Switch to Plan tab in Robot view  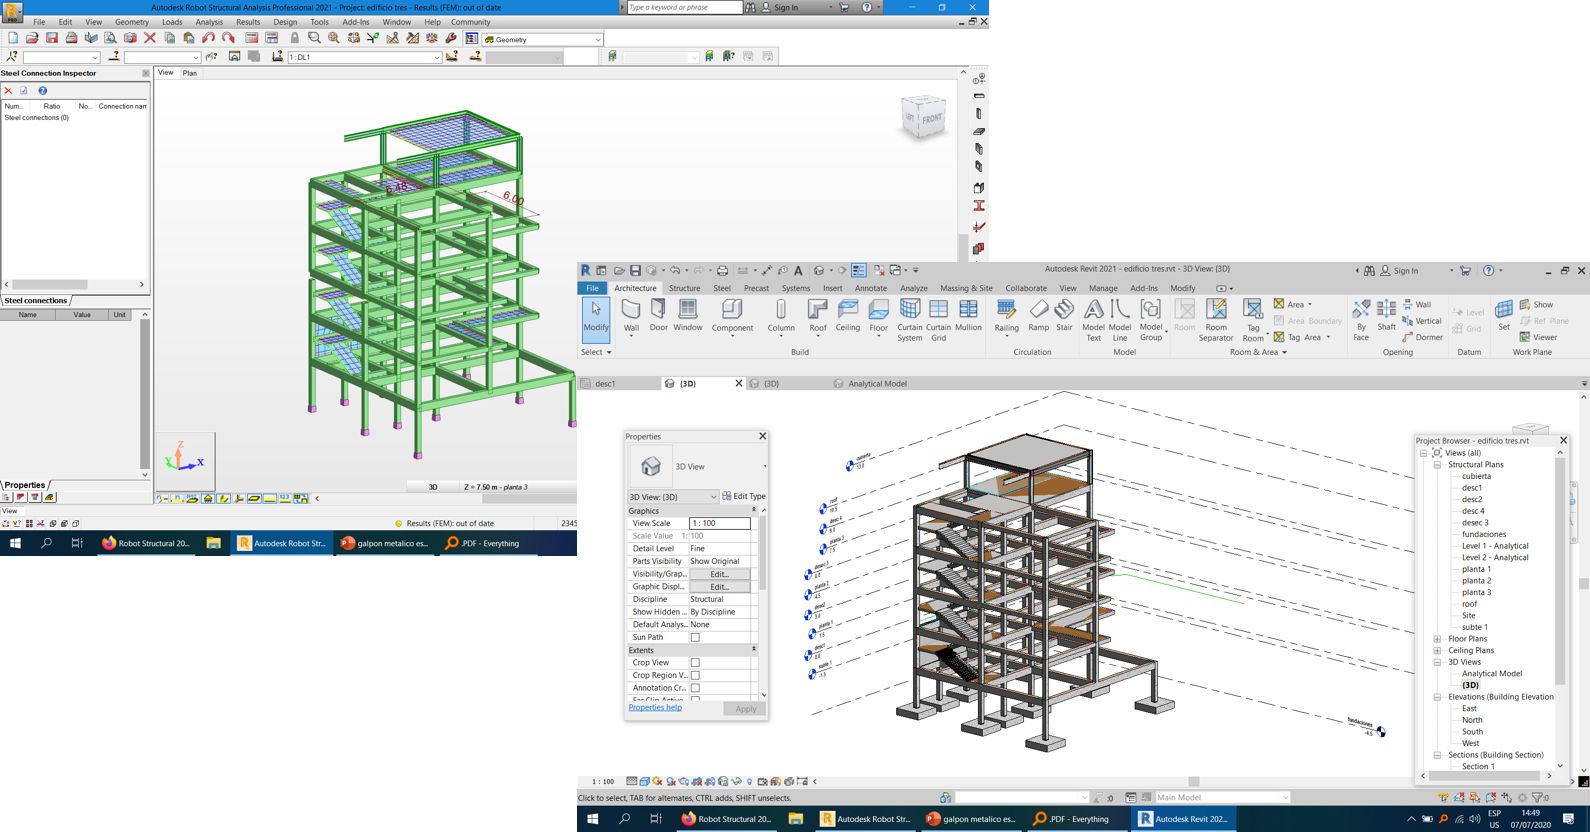(x=189, y=73)
